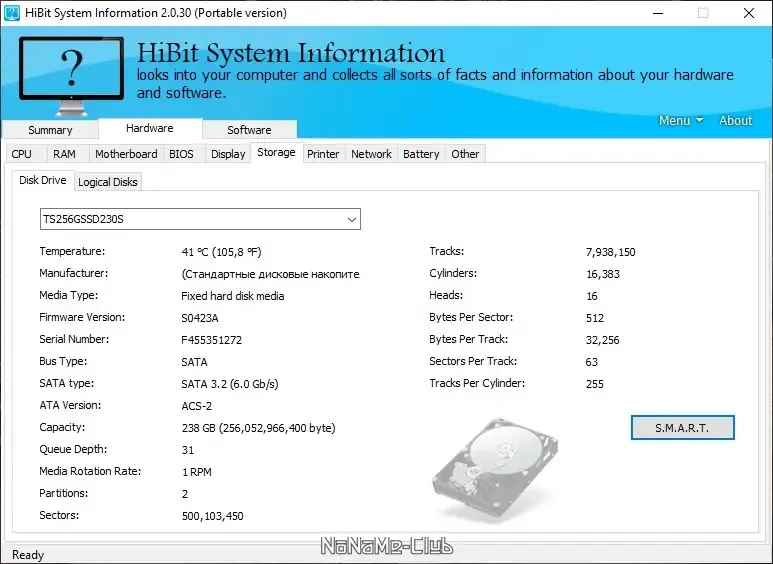The width and height of the screenshot is (773, 564).
Task: Open the Printer tab
Action: pos(323,154)
